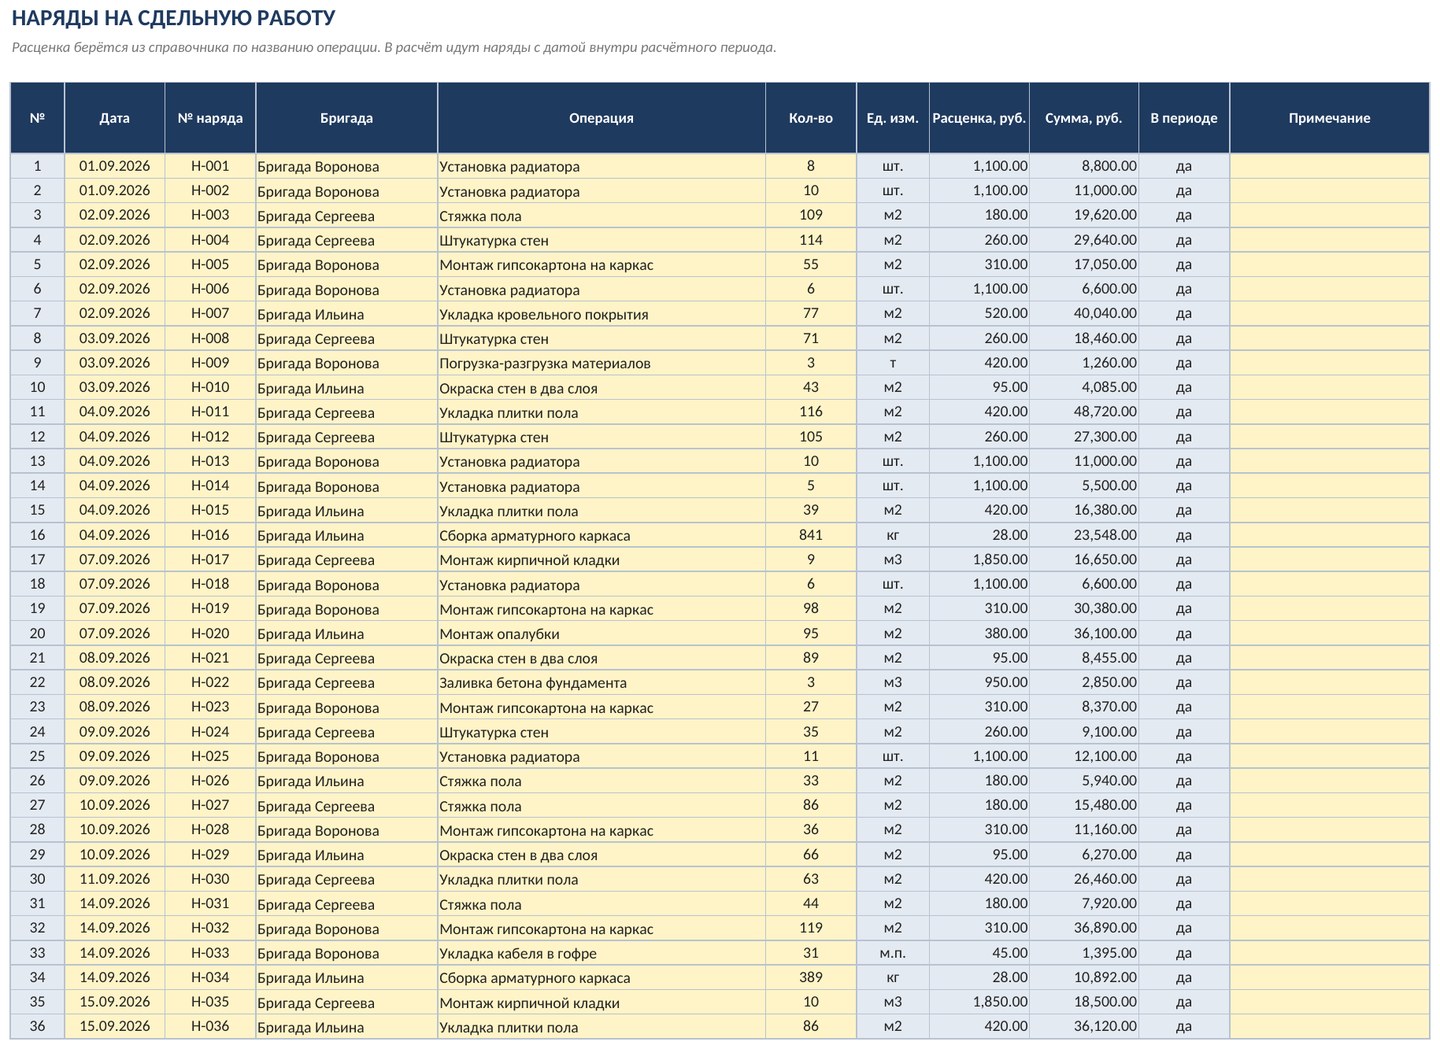The image size is (1440, 1049).
Task: Select the sum cell "48,720.00"
Action: (1083, 412)
